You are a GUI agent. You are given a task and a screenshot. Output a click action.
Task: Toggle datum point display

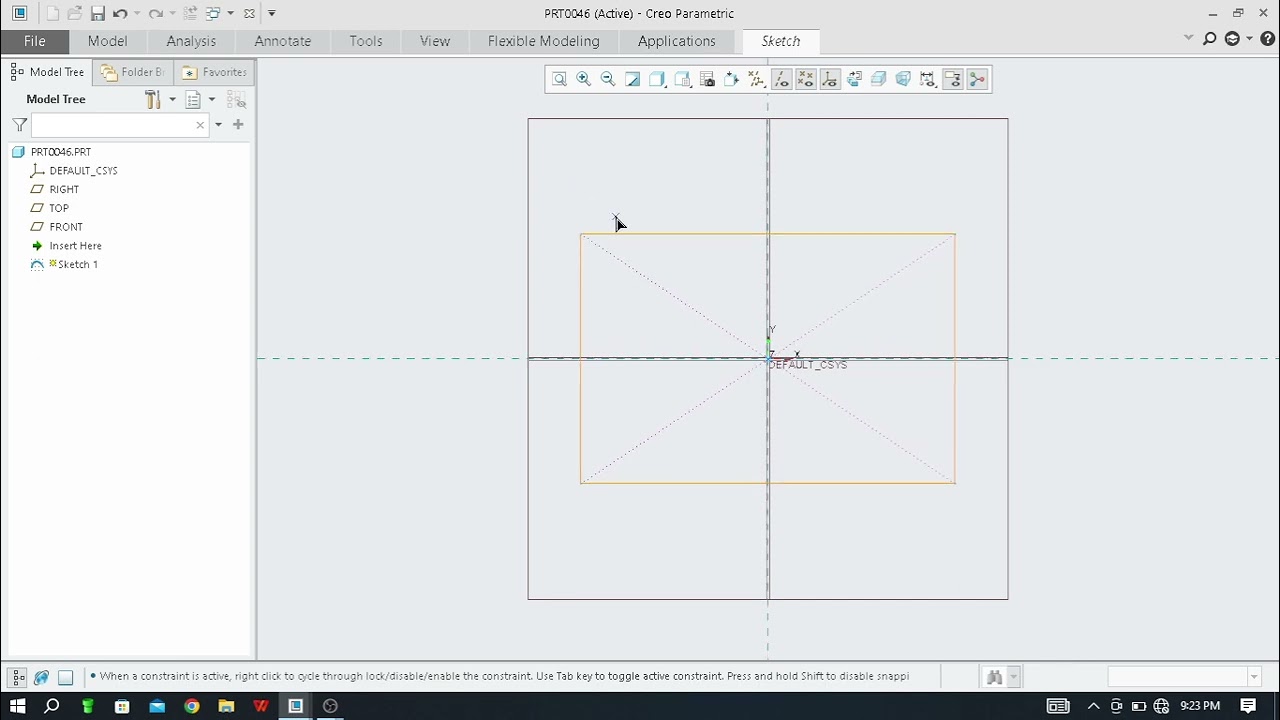[x=805, y=79]
